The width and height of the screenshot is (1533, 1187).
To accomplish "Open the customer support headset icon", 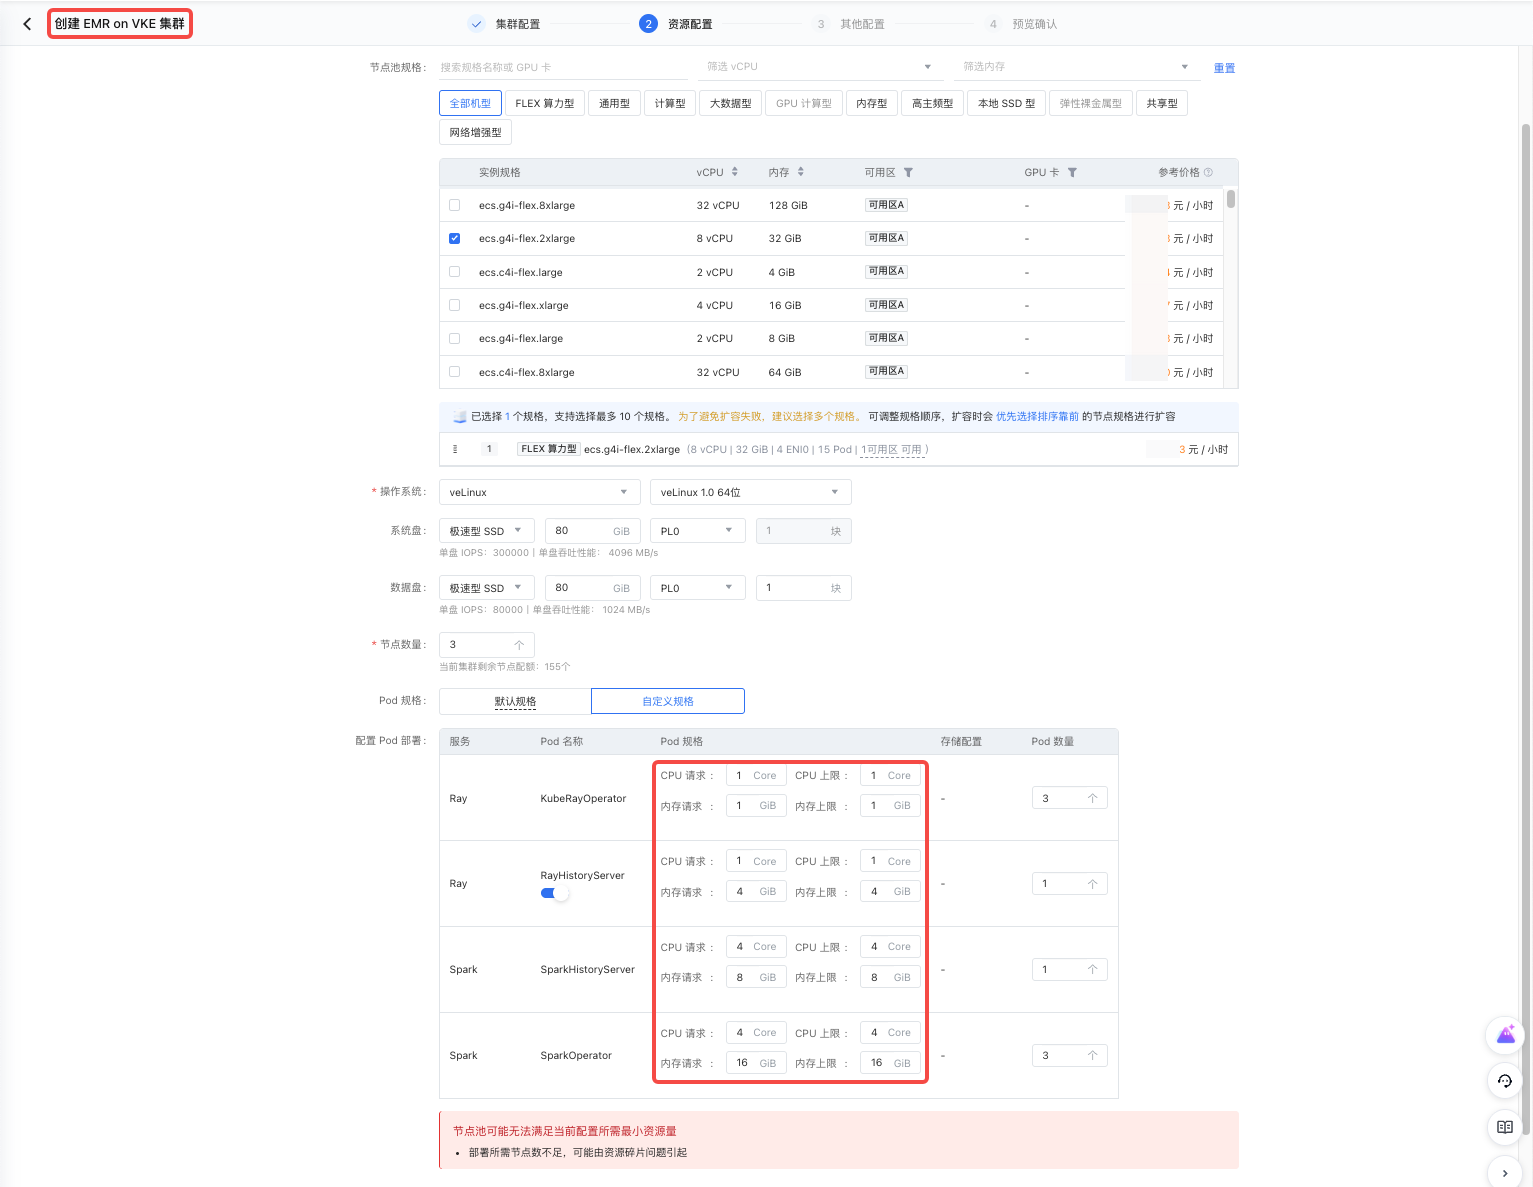I will point(1505,1081).
